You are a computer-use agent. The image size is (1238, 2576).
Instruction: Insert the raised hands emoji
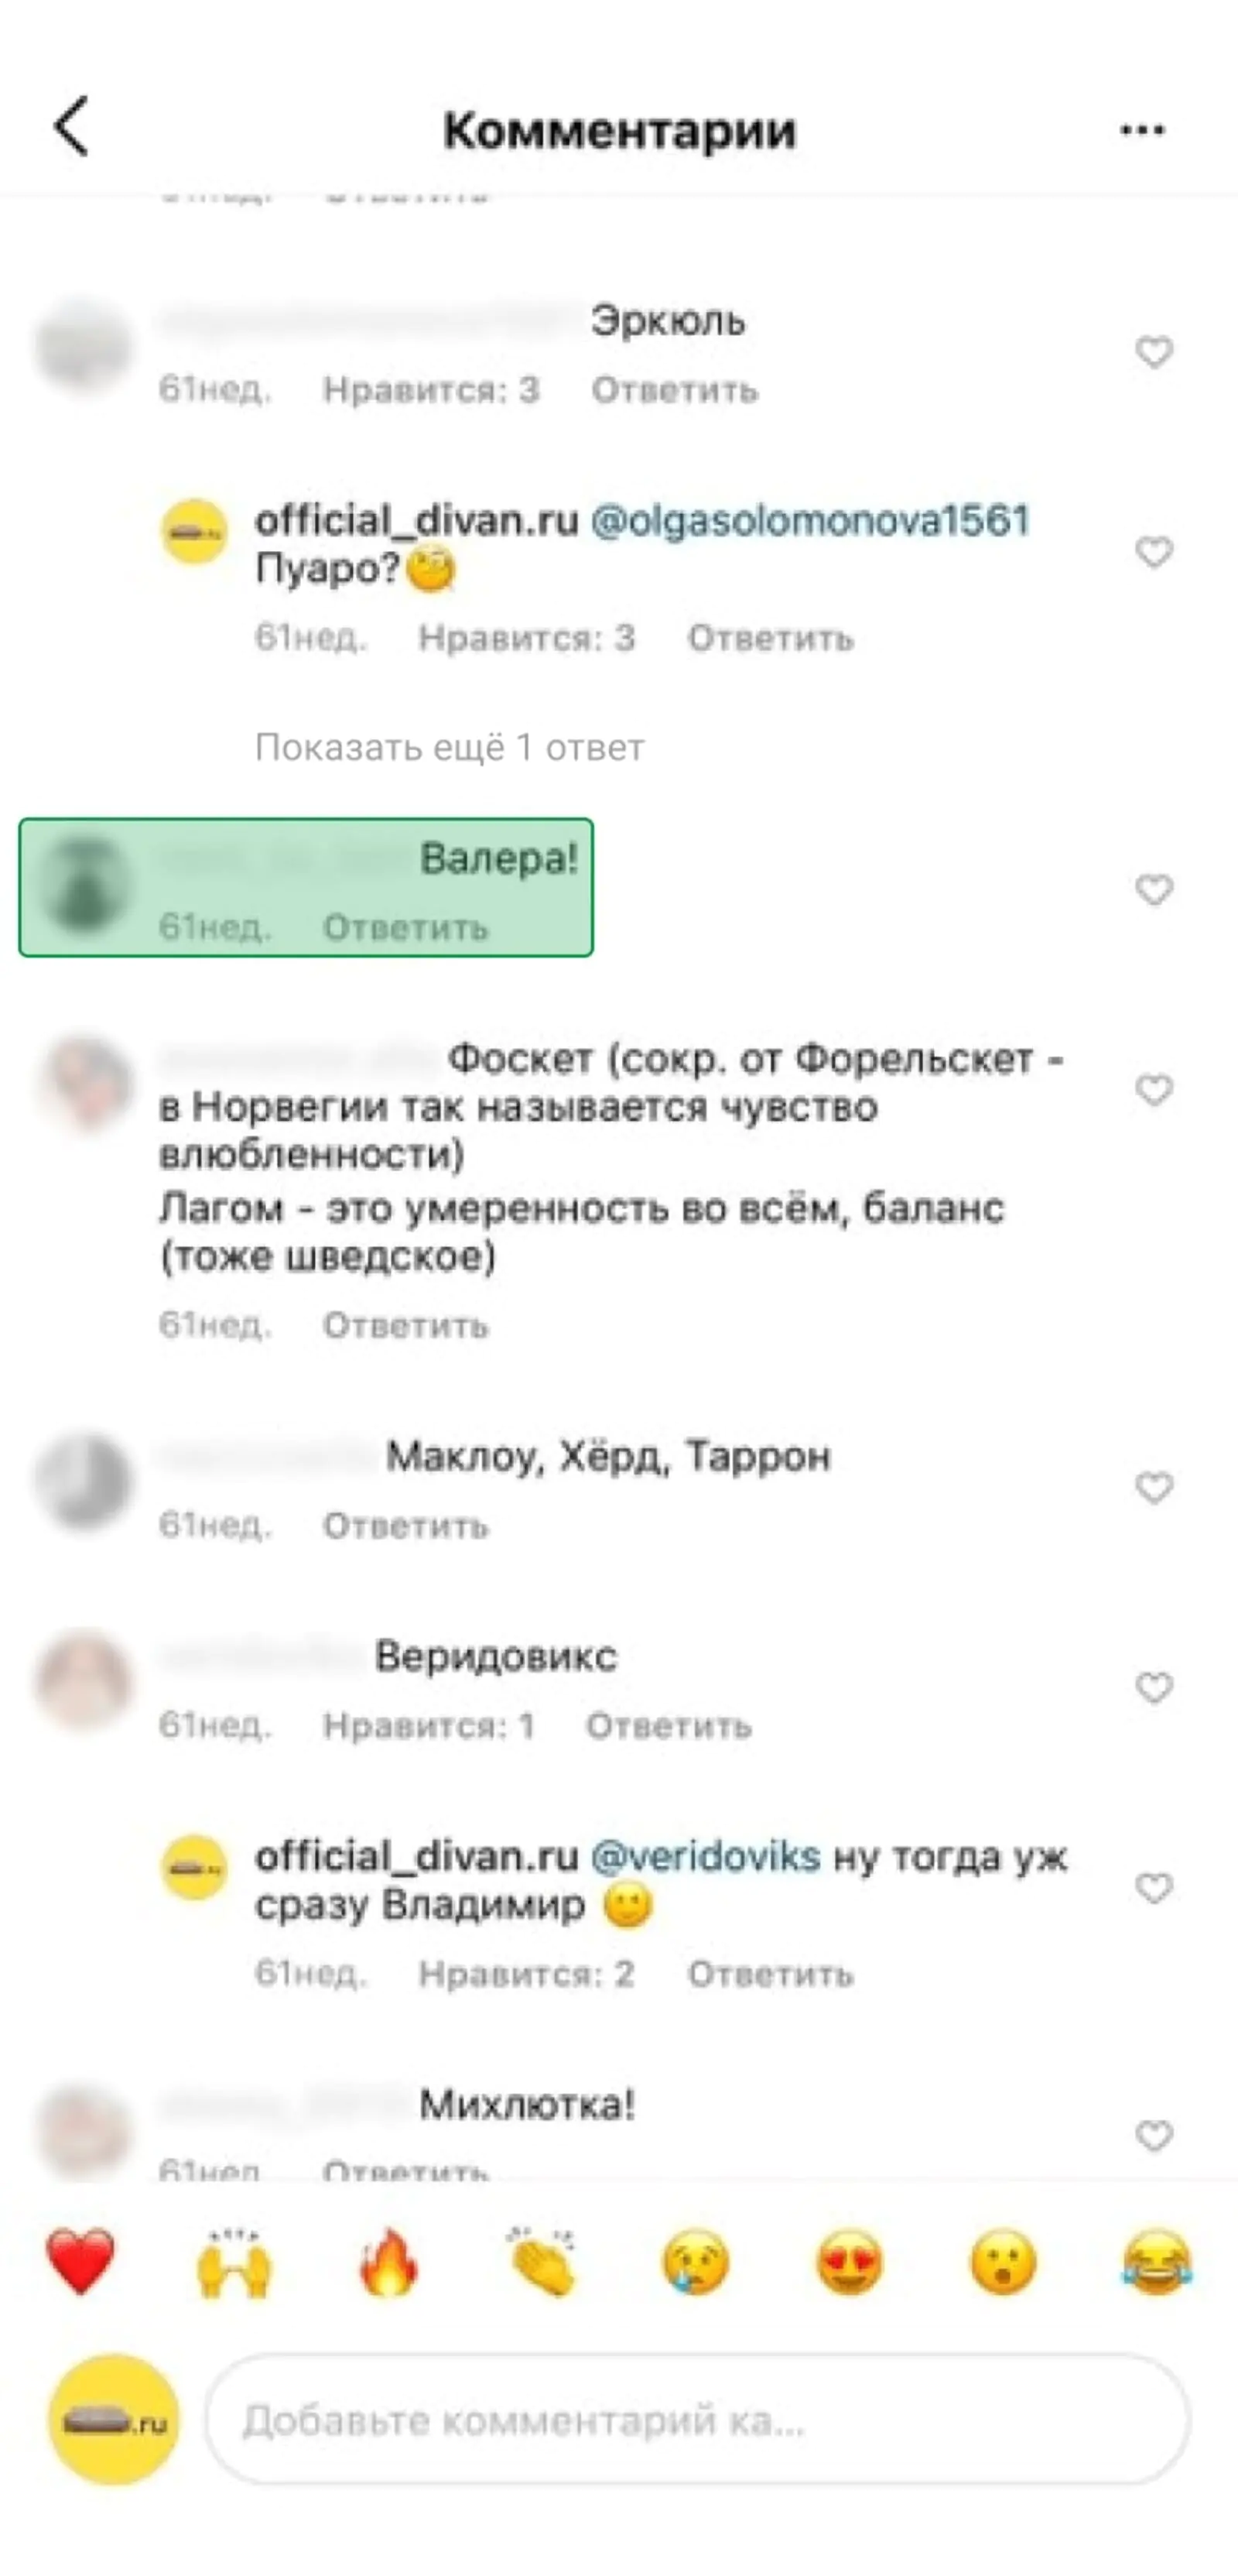[234, 2262]
